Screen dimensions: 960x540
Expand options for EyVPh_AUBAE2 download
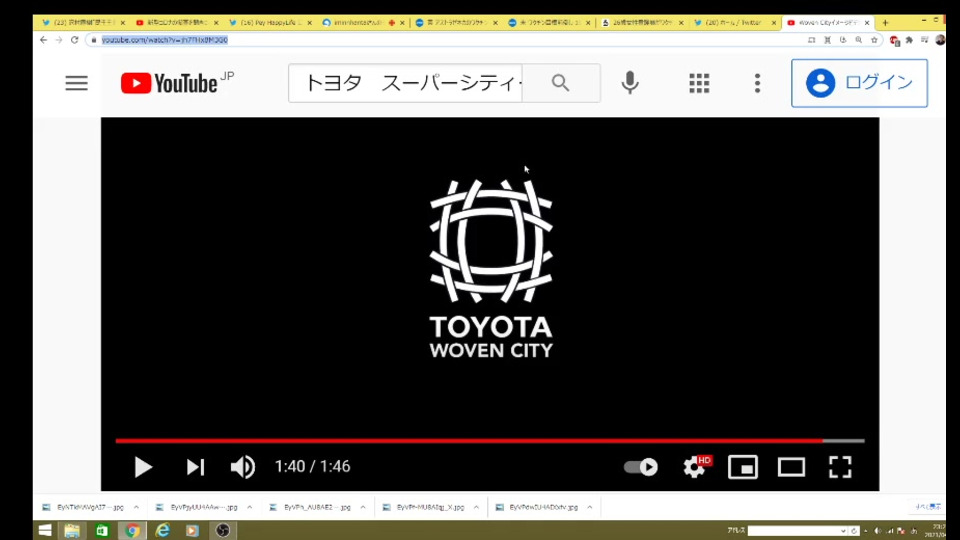(363, 507)
